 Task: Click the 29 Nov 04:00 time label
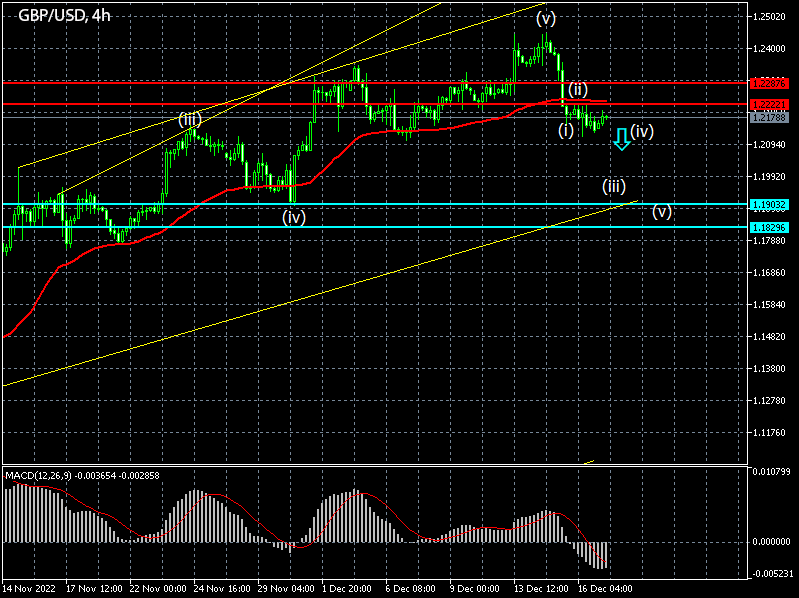coord(286,589)
